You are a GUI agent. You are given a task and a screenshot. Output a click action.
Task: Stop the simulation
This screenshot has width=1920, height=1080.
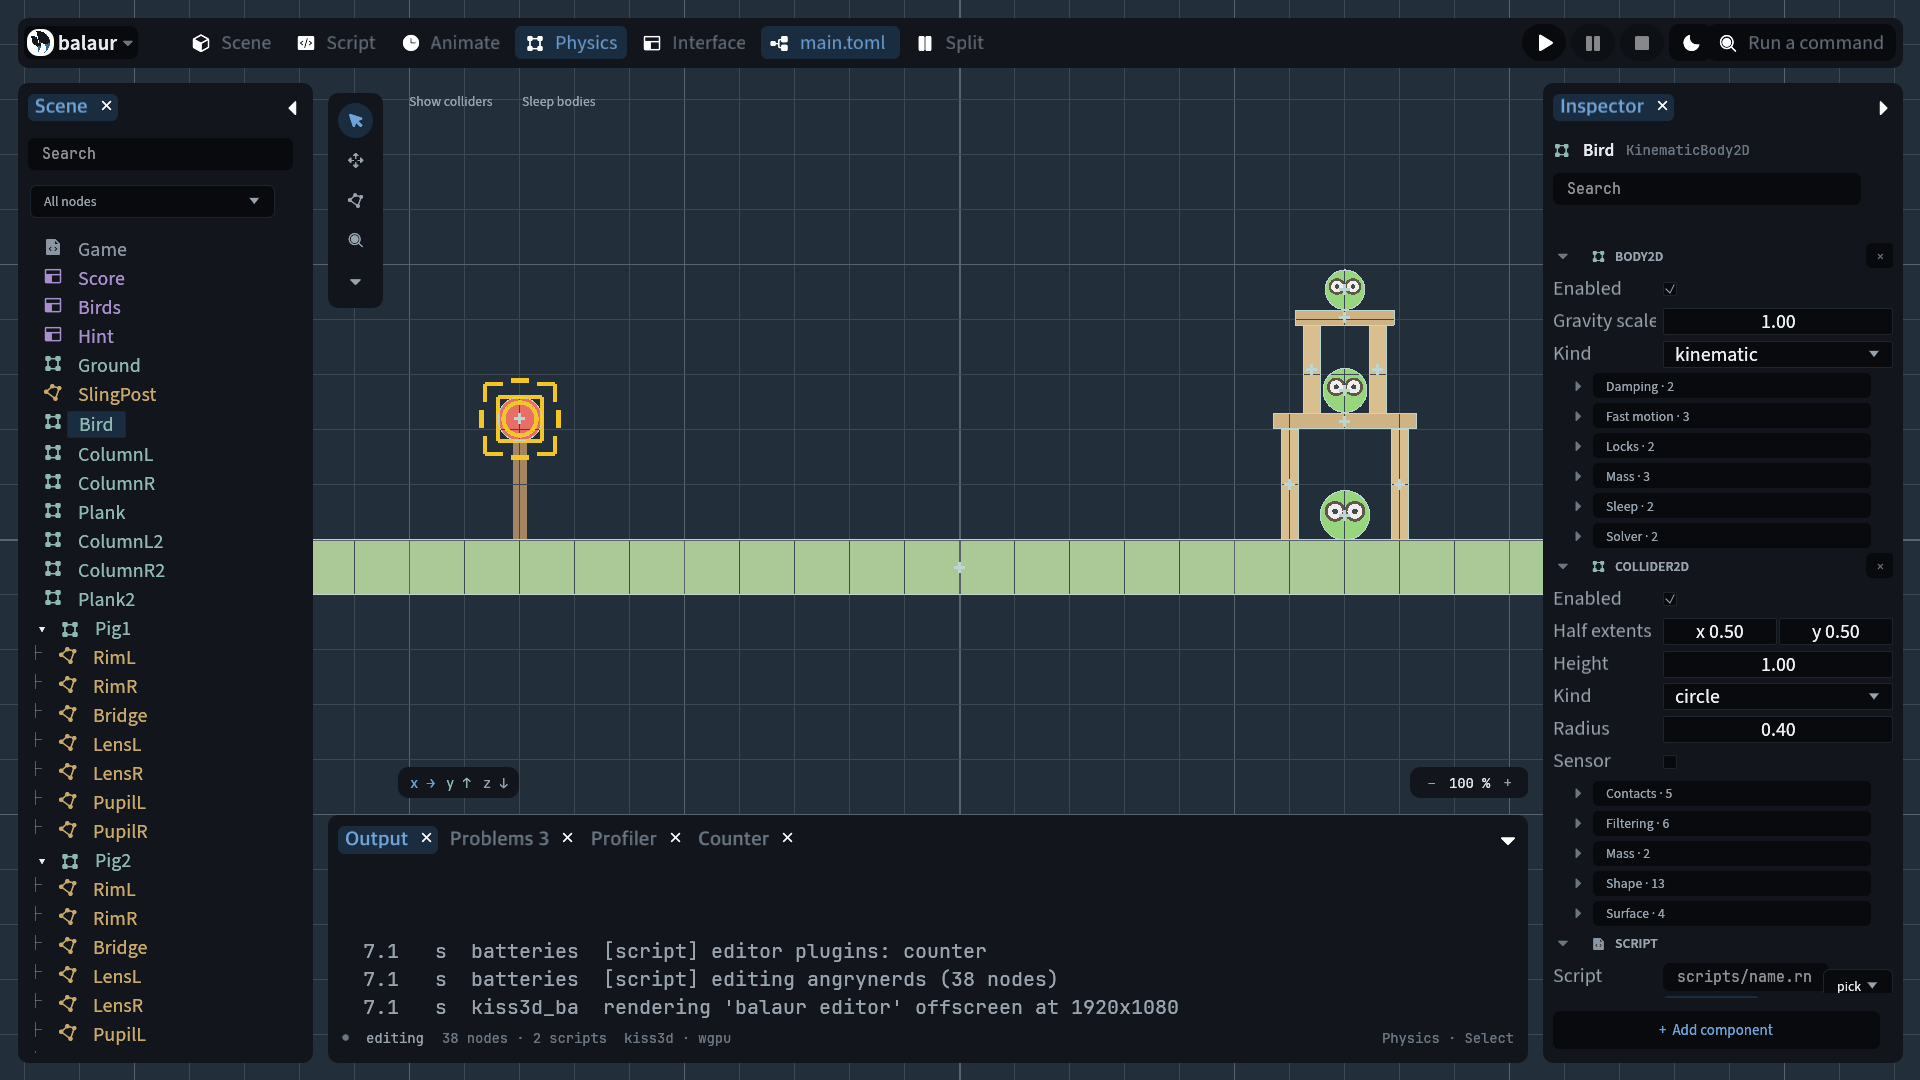pyautogui.click(x=1641, y=43)
